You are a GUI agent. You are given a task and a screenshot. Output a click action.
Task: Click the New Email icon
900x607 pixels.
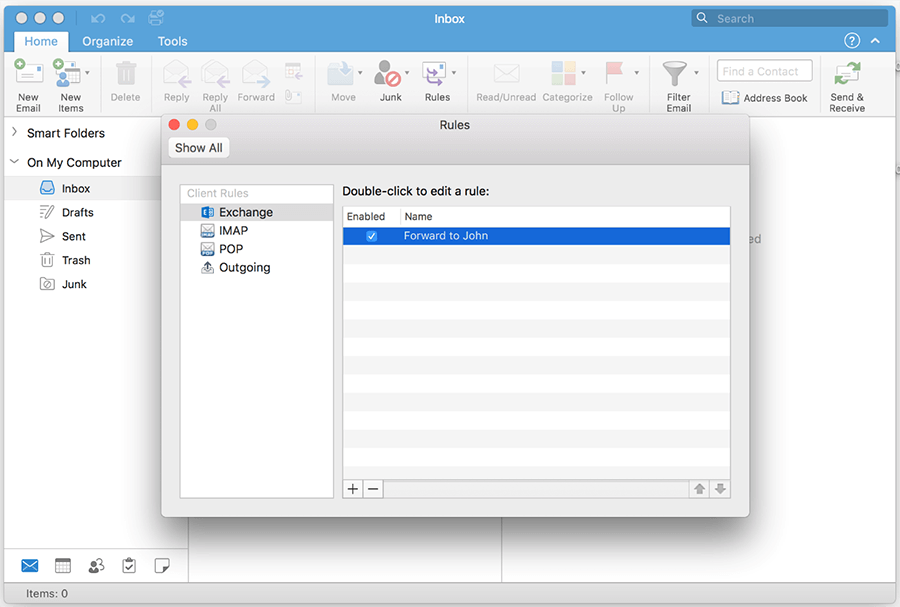28,75
